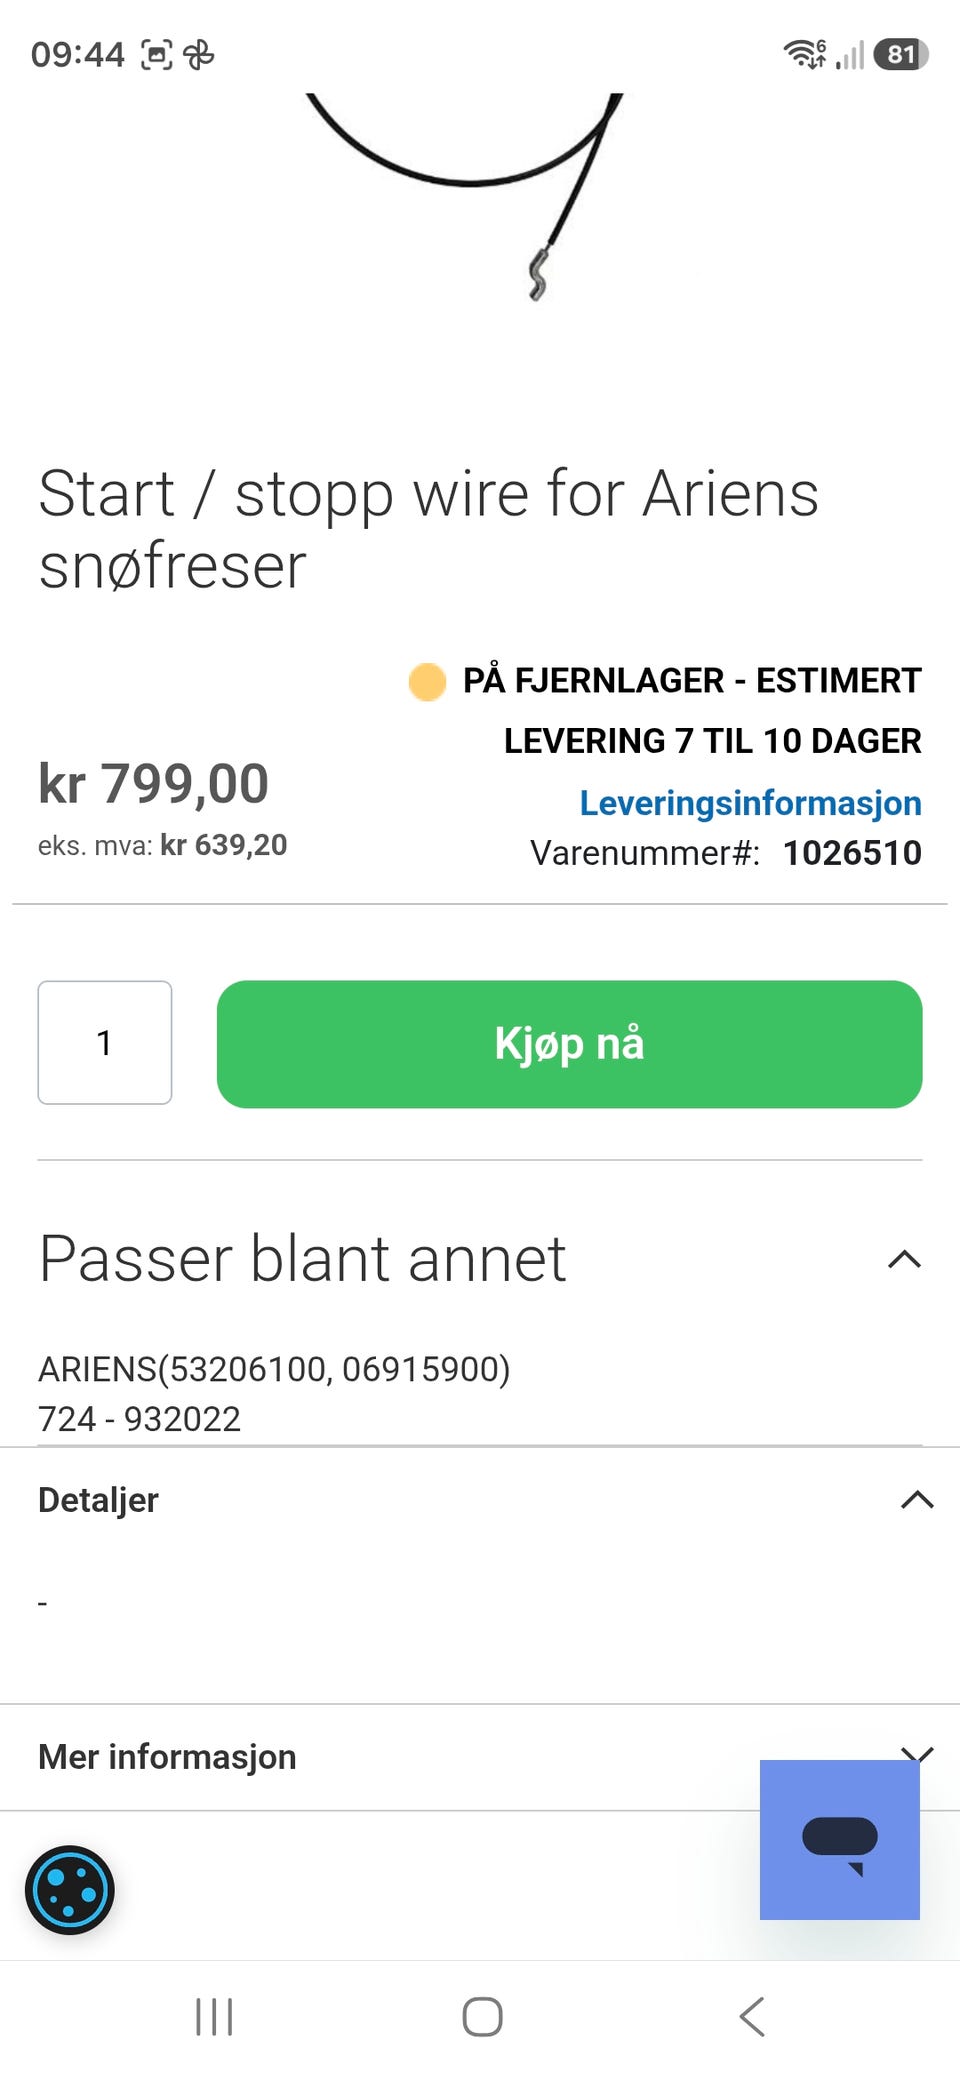Tap the pinwheel notification icon
The width and height of the screenshot is (960, 2080).
[x=199, y=54]
